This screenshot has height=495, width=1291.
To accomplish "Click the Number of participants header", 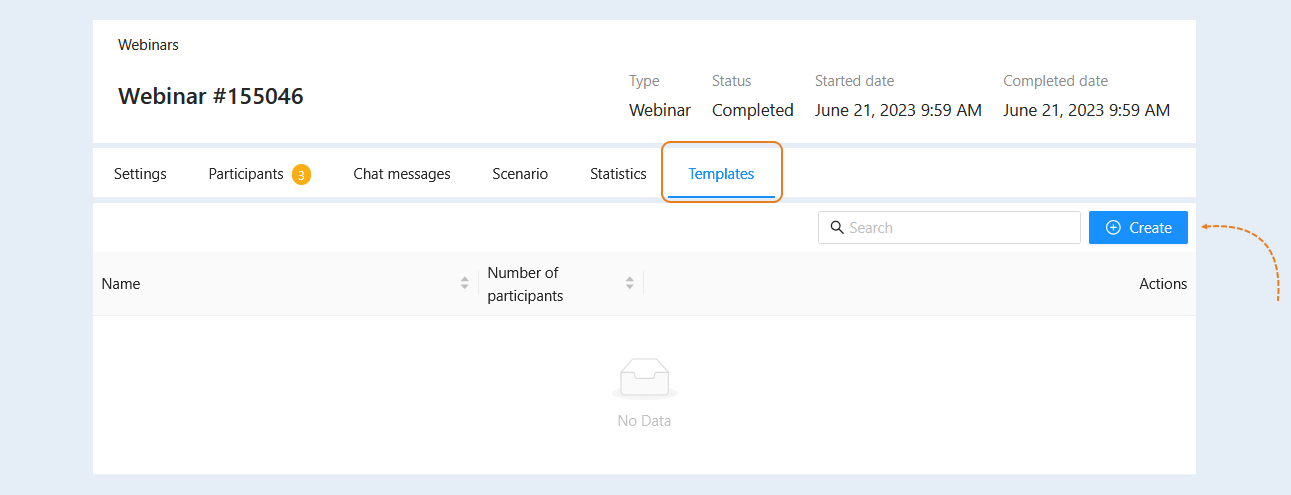I will click(561, 284).
